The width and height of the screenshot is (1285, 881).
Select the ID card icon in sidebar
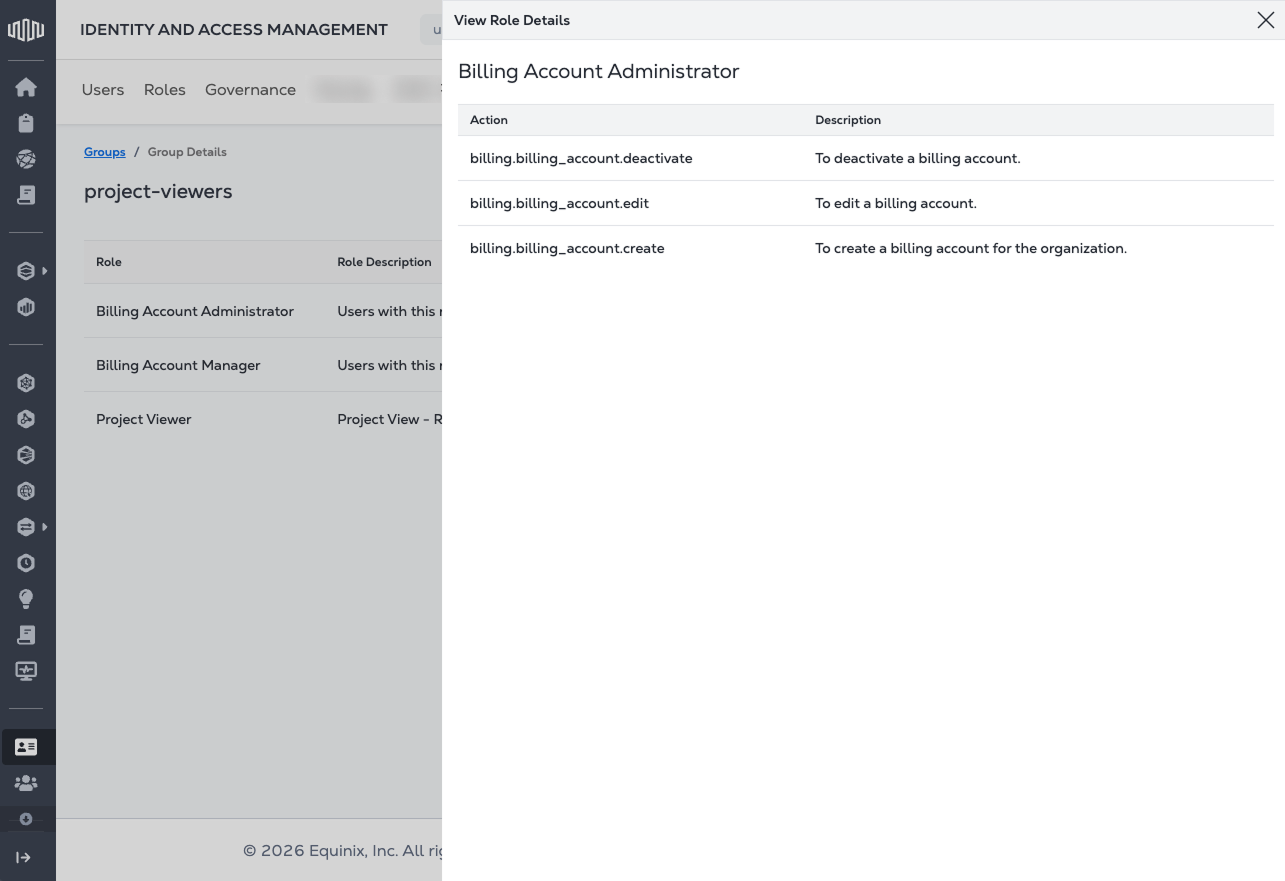pos(26,747)
